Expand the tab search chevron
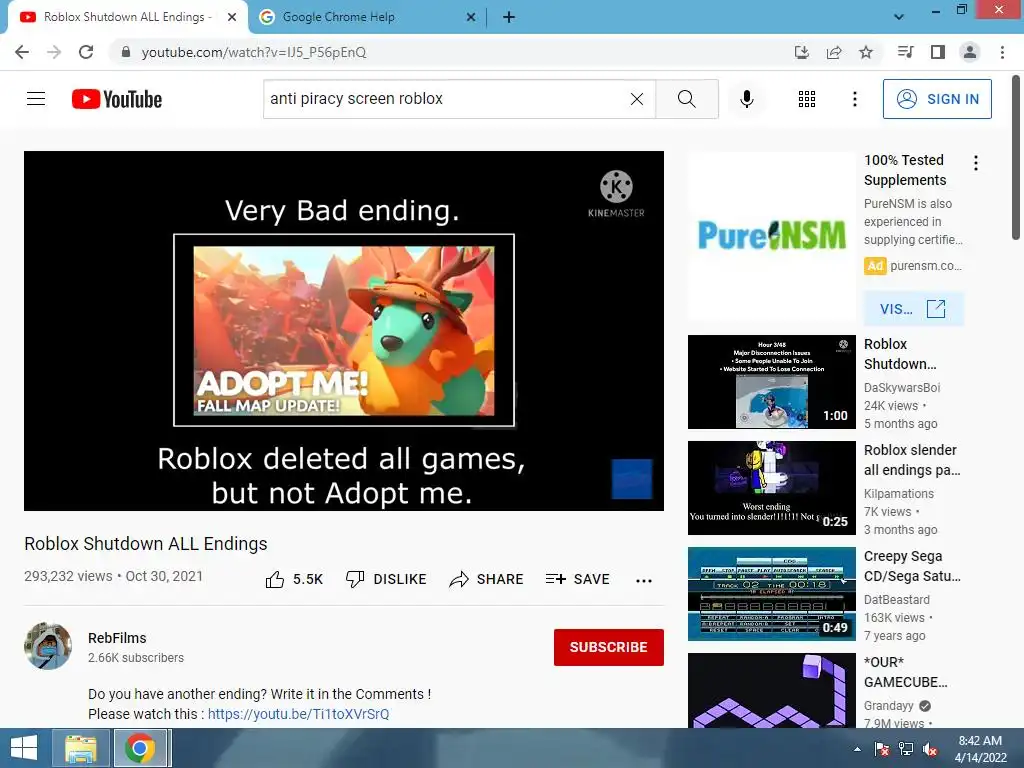 tap(899, 17)
